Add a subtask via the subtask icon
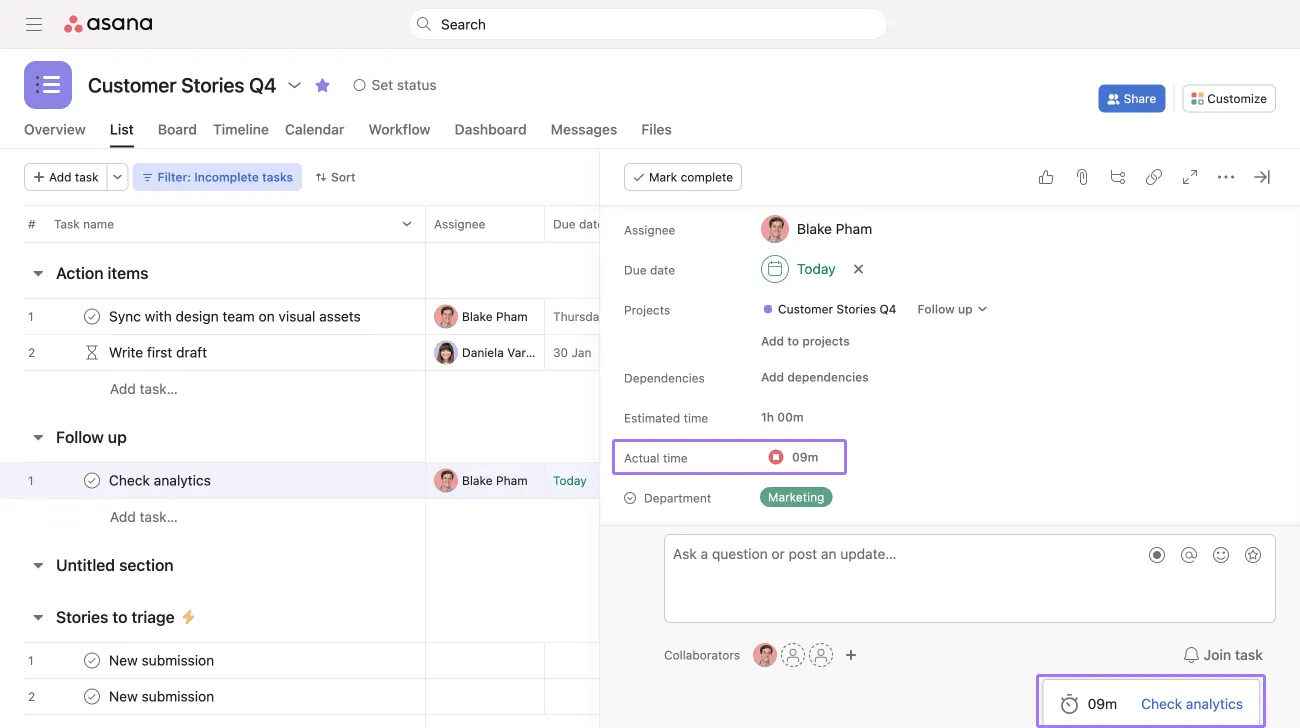 tap(1117, 177)
